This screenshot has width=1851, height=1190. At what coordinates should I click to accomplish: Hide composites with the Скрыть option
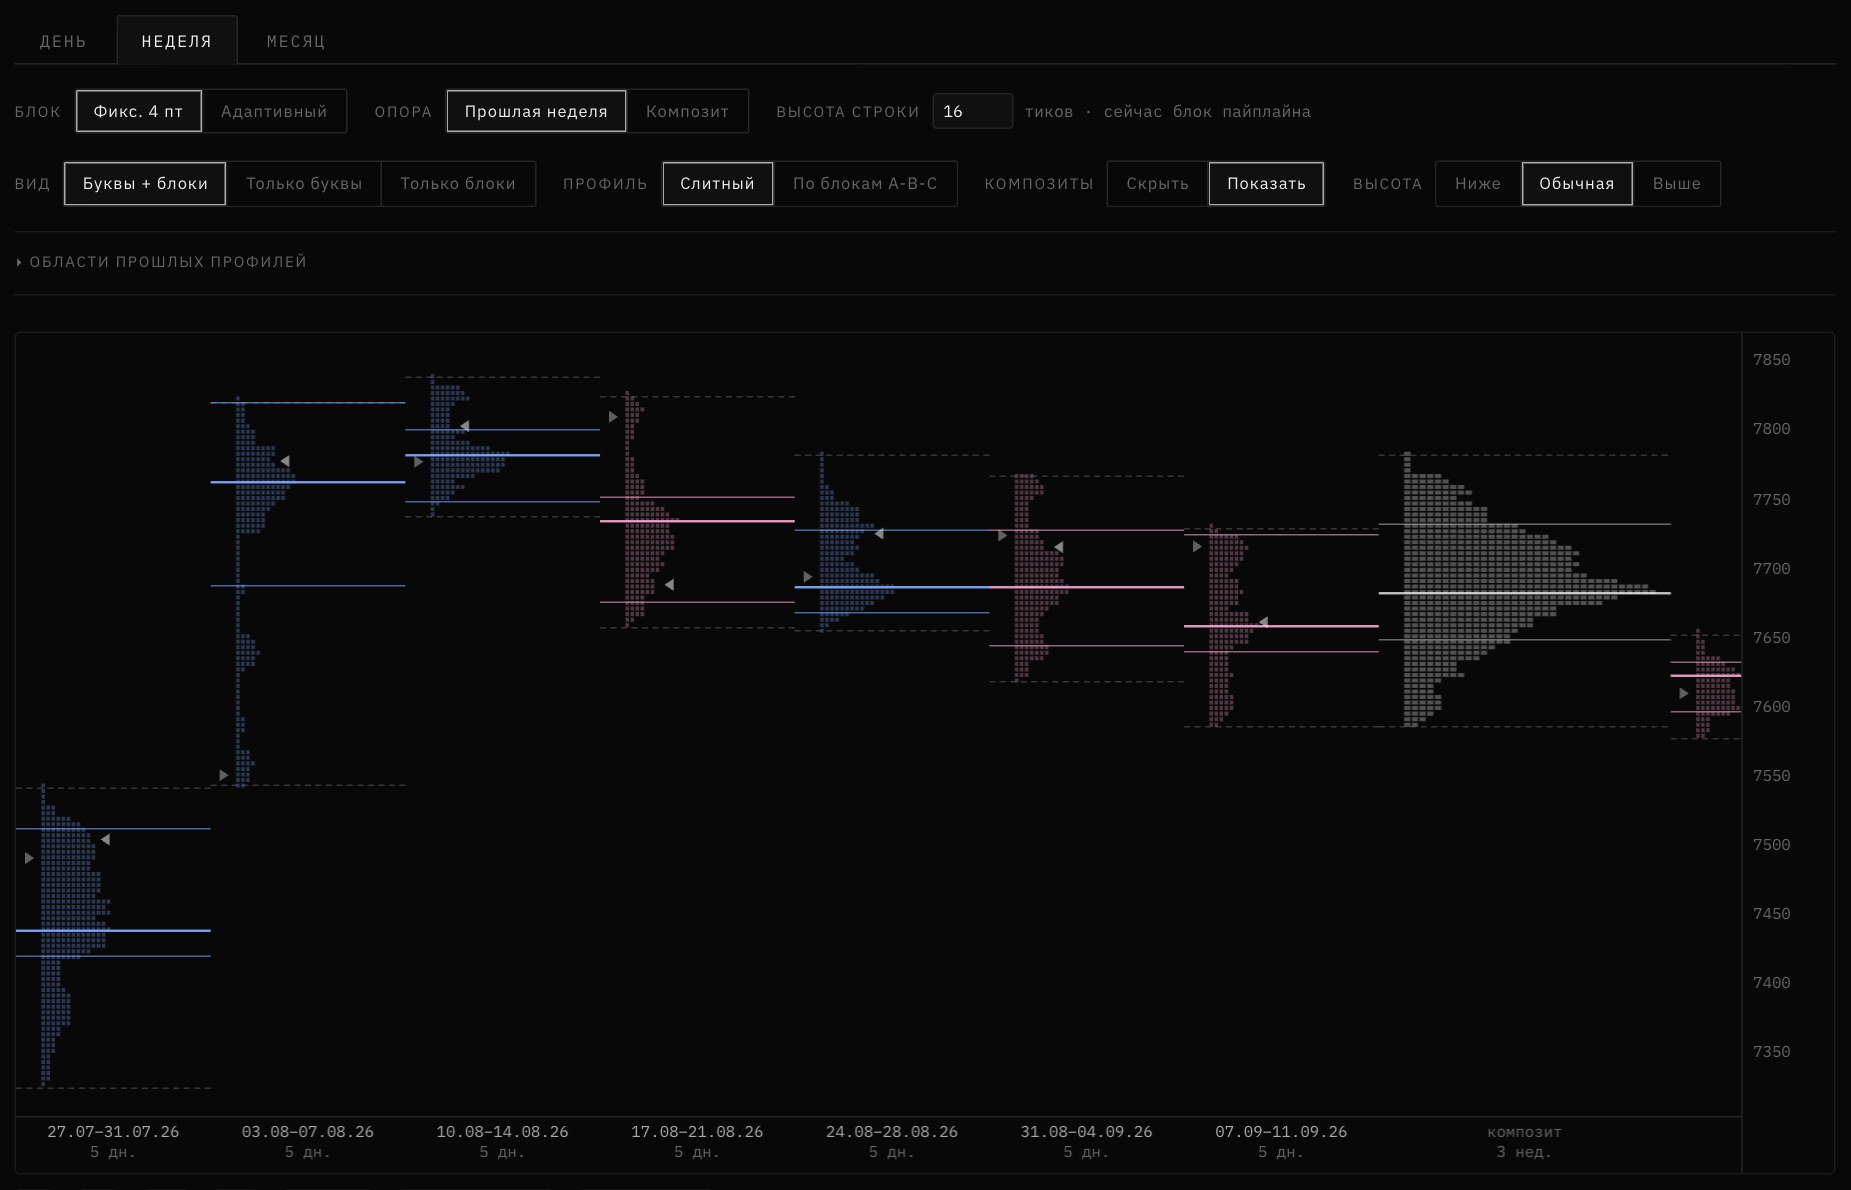(x=1157, y=183)
